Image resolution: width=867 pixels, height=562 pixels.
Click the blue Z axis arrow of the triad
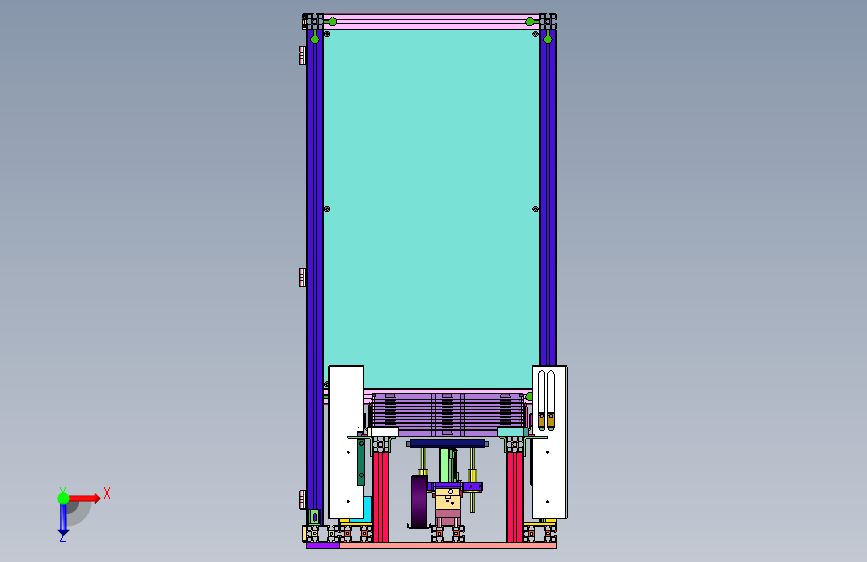(63, 520)
